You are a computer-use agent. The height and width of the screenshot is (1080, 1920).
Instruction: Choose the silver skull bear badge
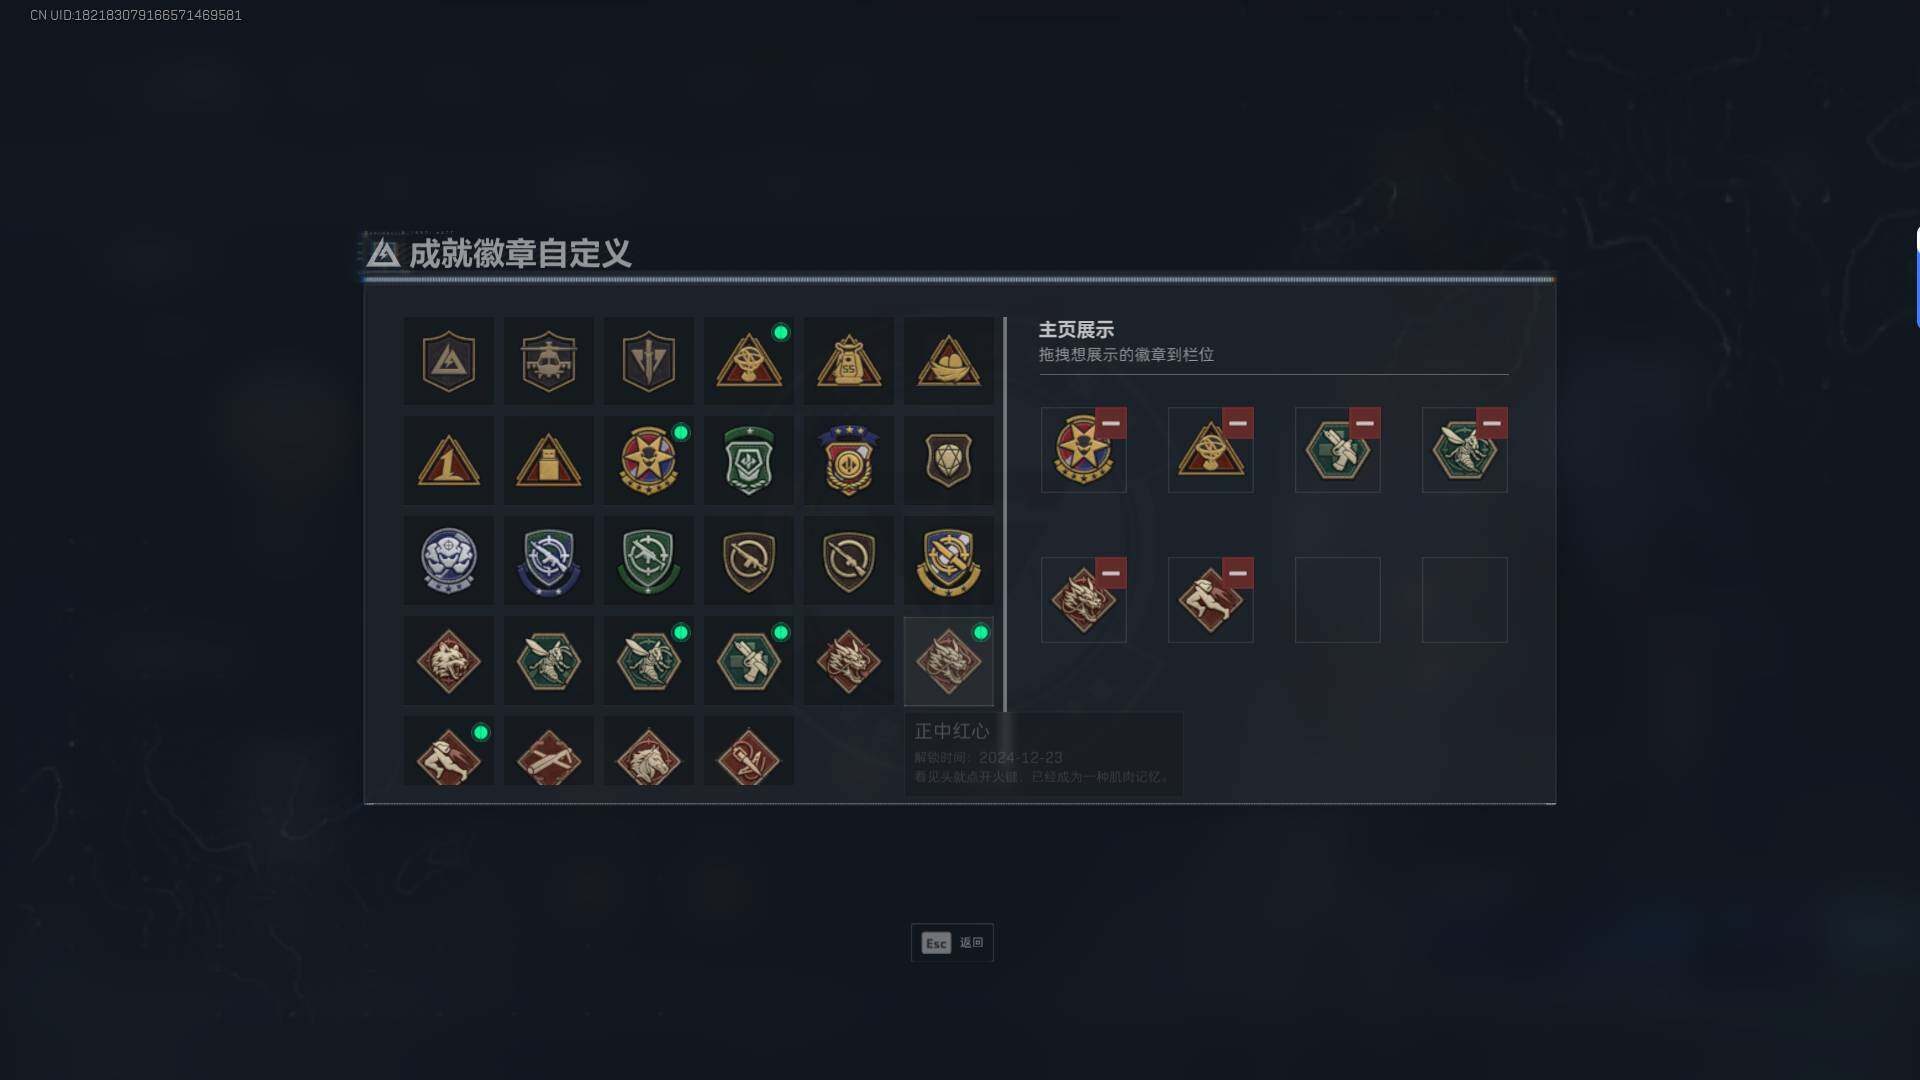click(448, 561)
